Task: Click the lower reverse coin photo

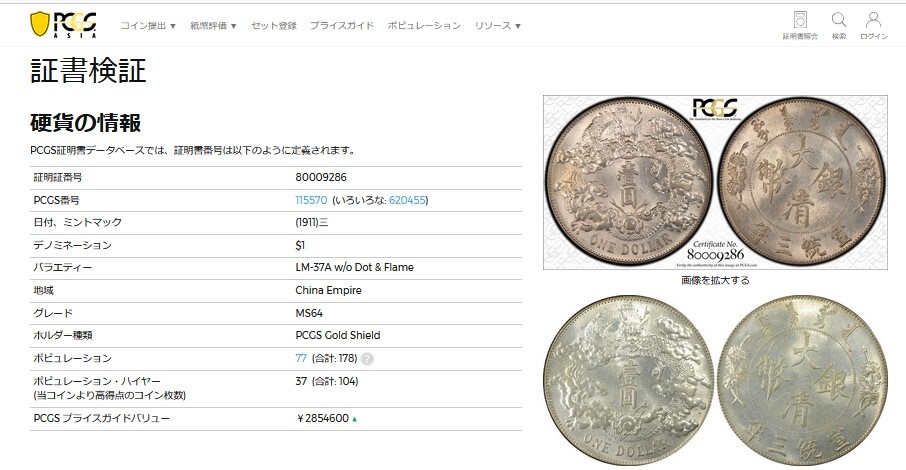Action: (x=803, y=380)
